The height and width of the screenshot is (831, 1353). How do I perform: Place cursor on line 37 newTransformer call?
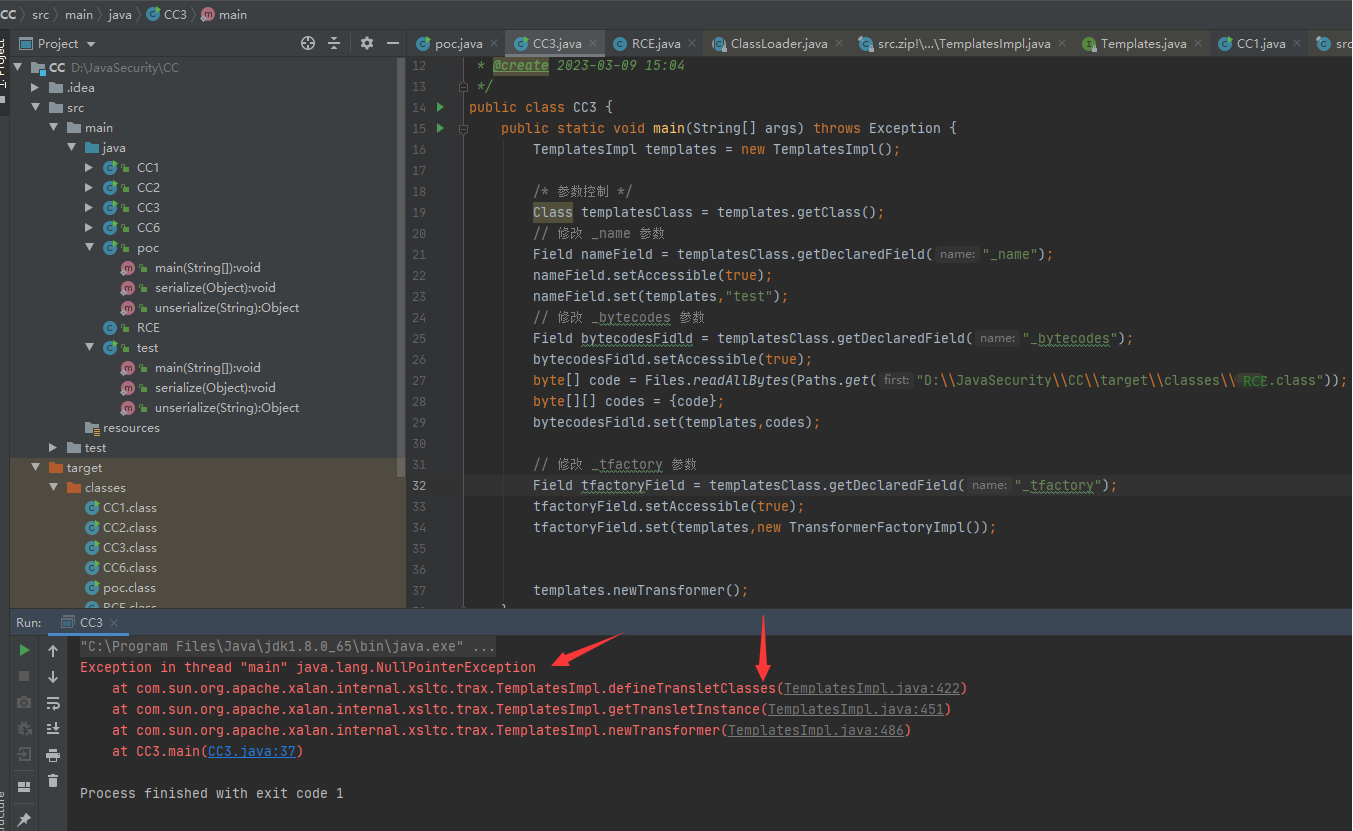click(x=640, y=590)
